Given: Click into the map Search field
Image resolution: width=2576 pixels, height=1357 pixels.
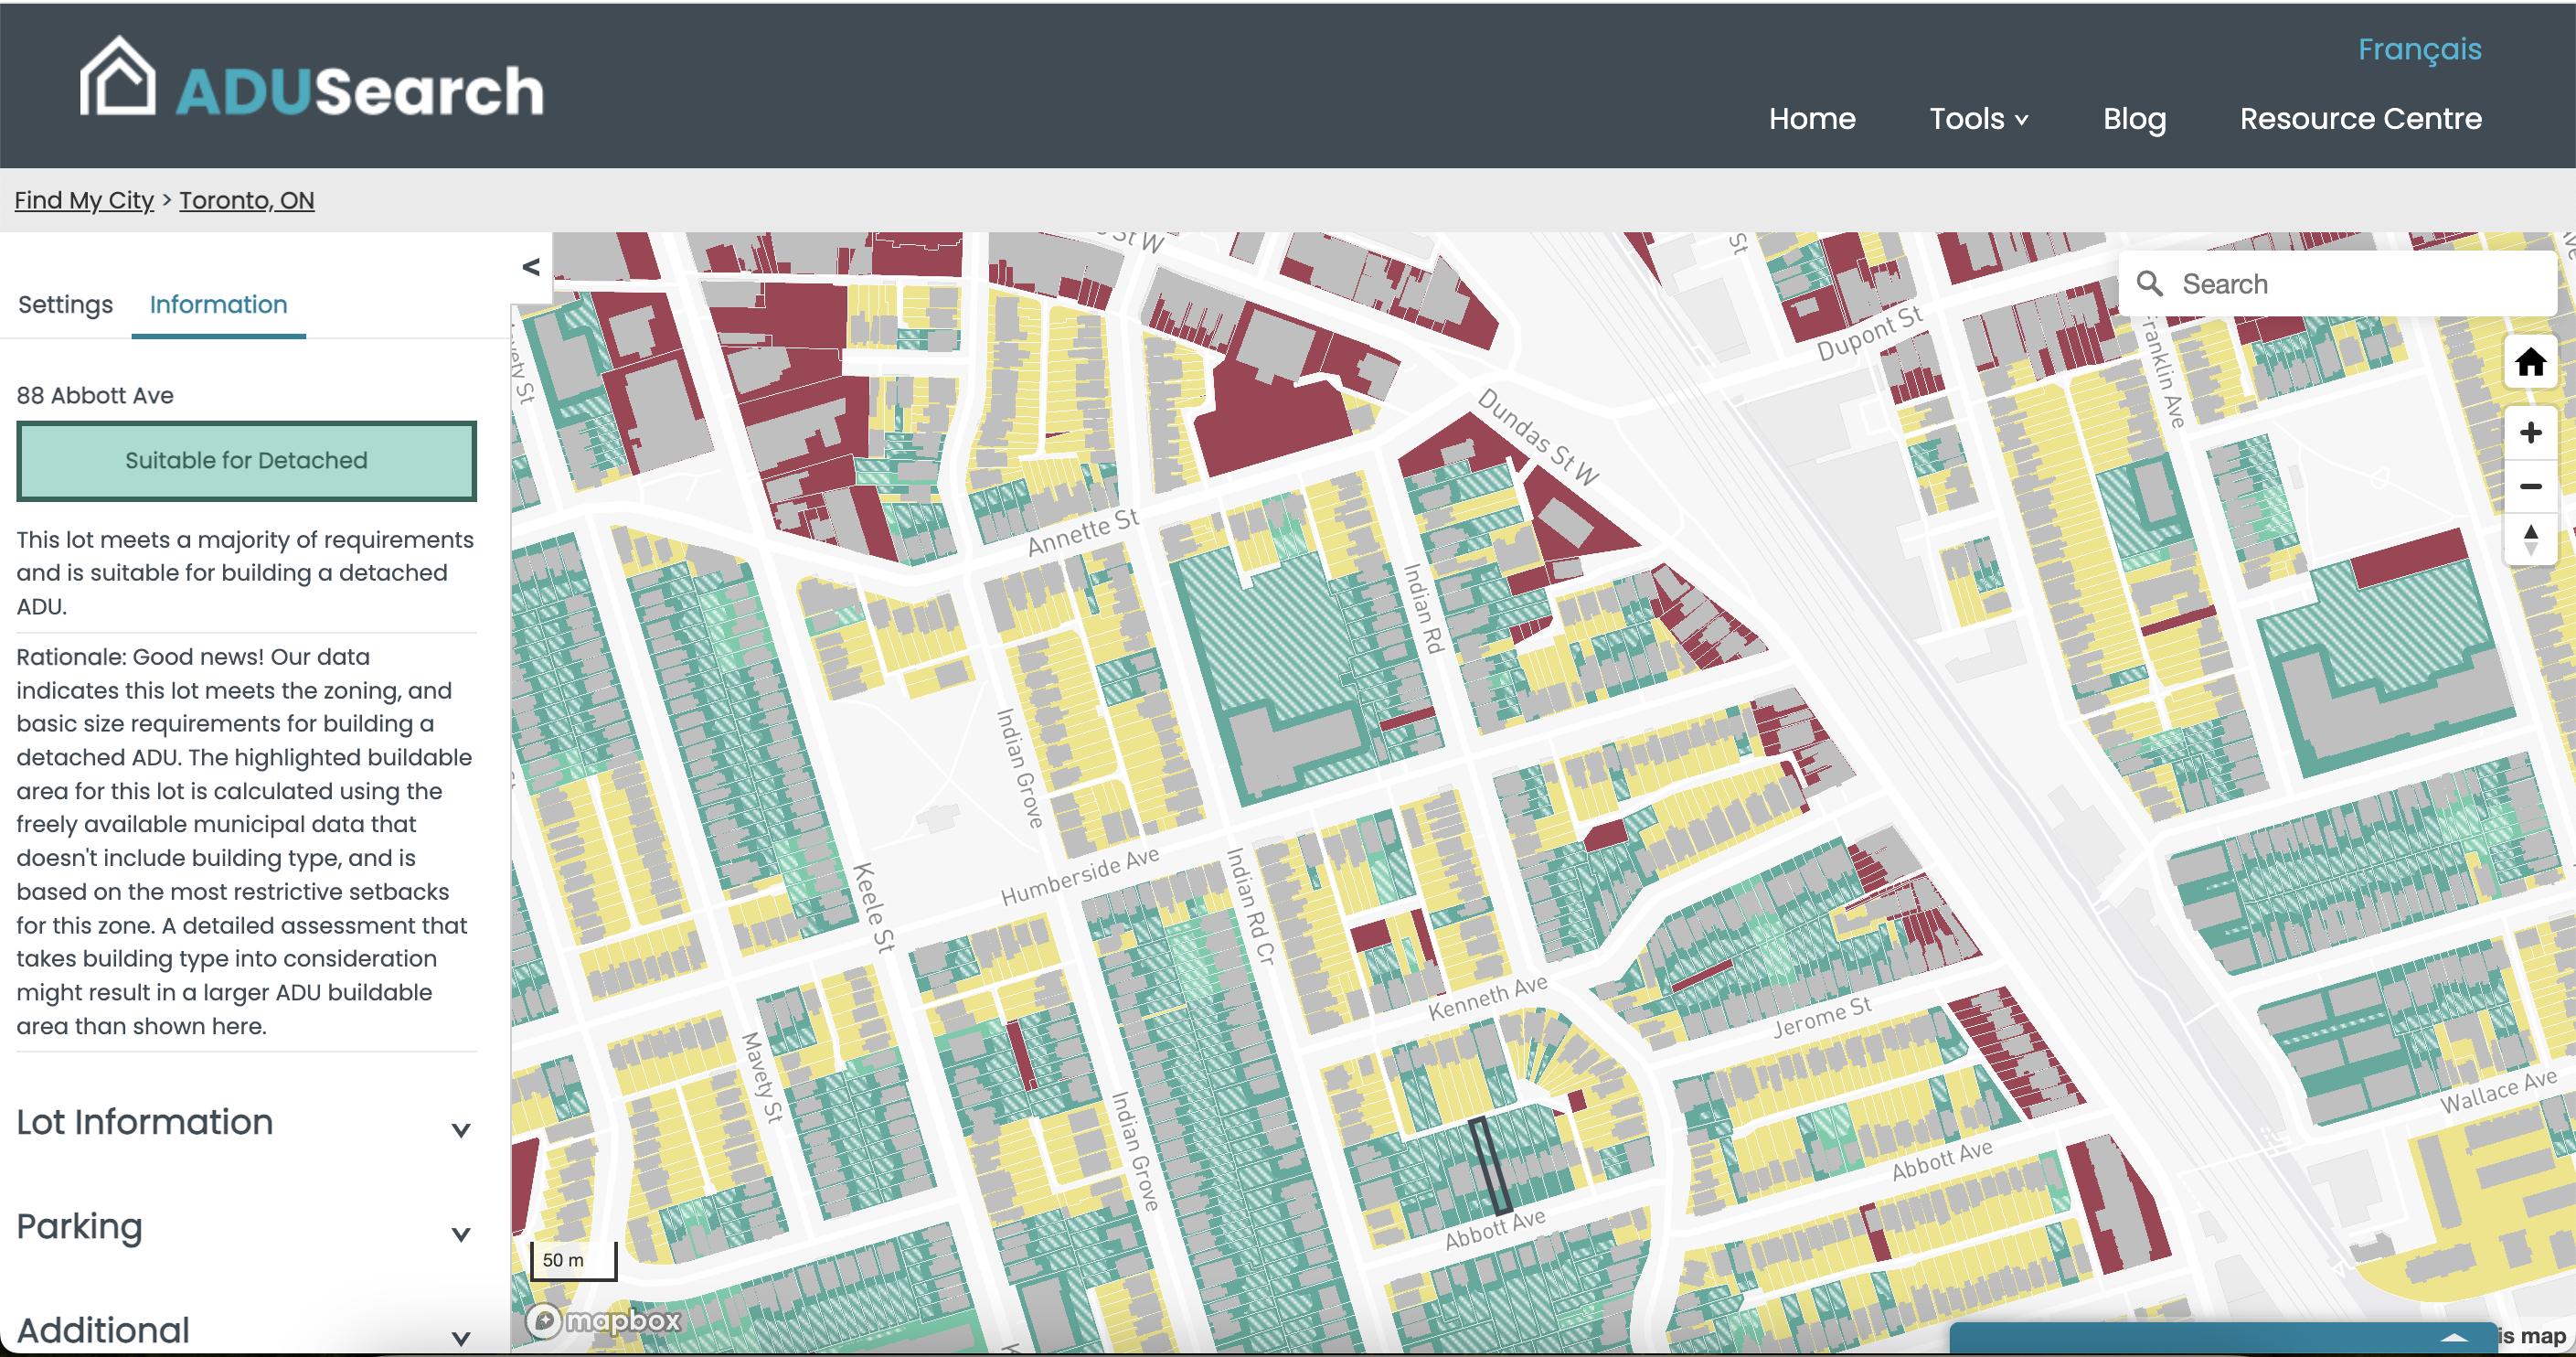Looking at the screenshot, I should coord(2350,284).
